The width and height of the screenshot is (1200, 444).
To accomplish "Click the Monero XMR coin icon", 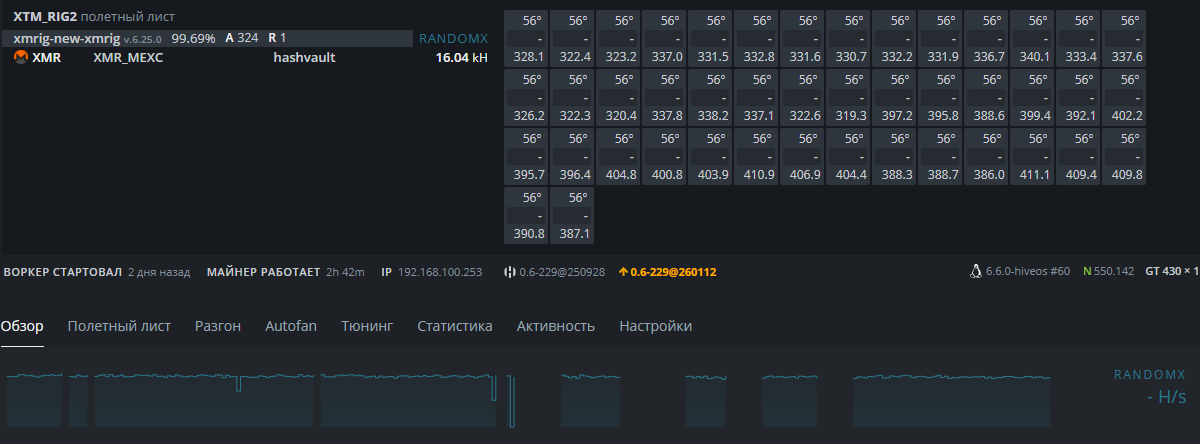I will pyautogui.click(x=20, y=58).
